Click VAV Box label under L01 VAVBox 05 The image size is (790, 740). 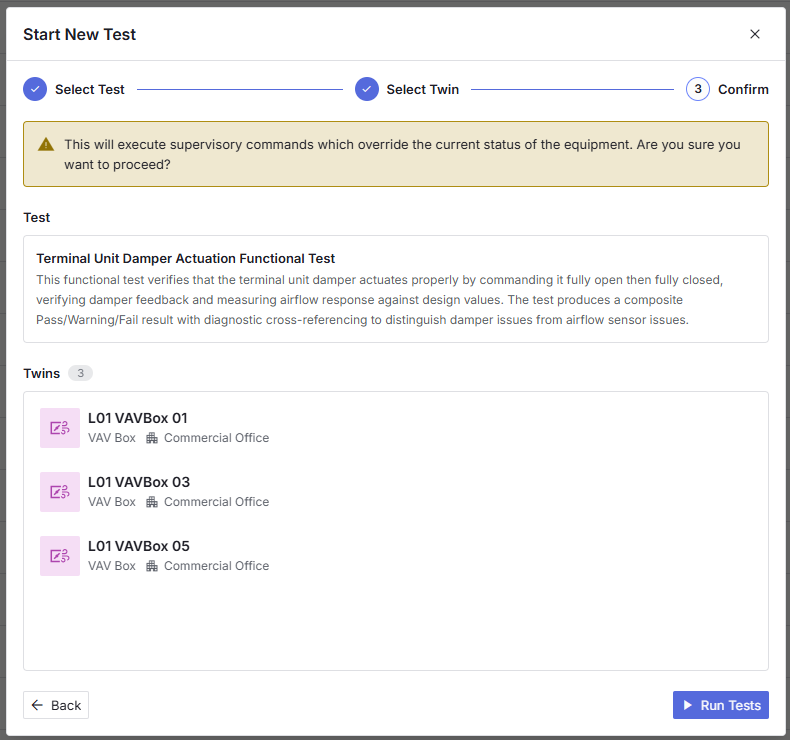click(112, 566)
